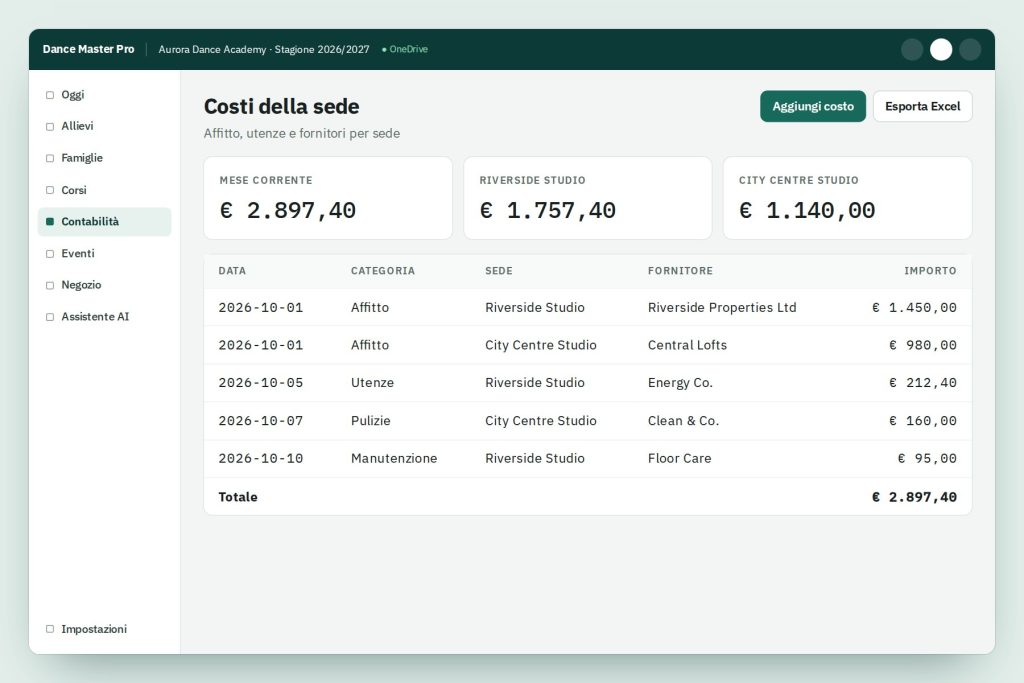The width and height of the screenshot is (1024, 683).
Task: Click the green OneDrive sync status dot
Action: click(x=384, y=50)
